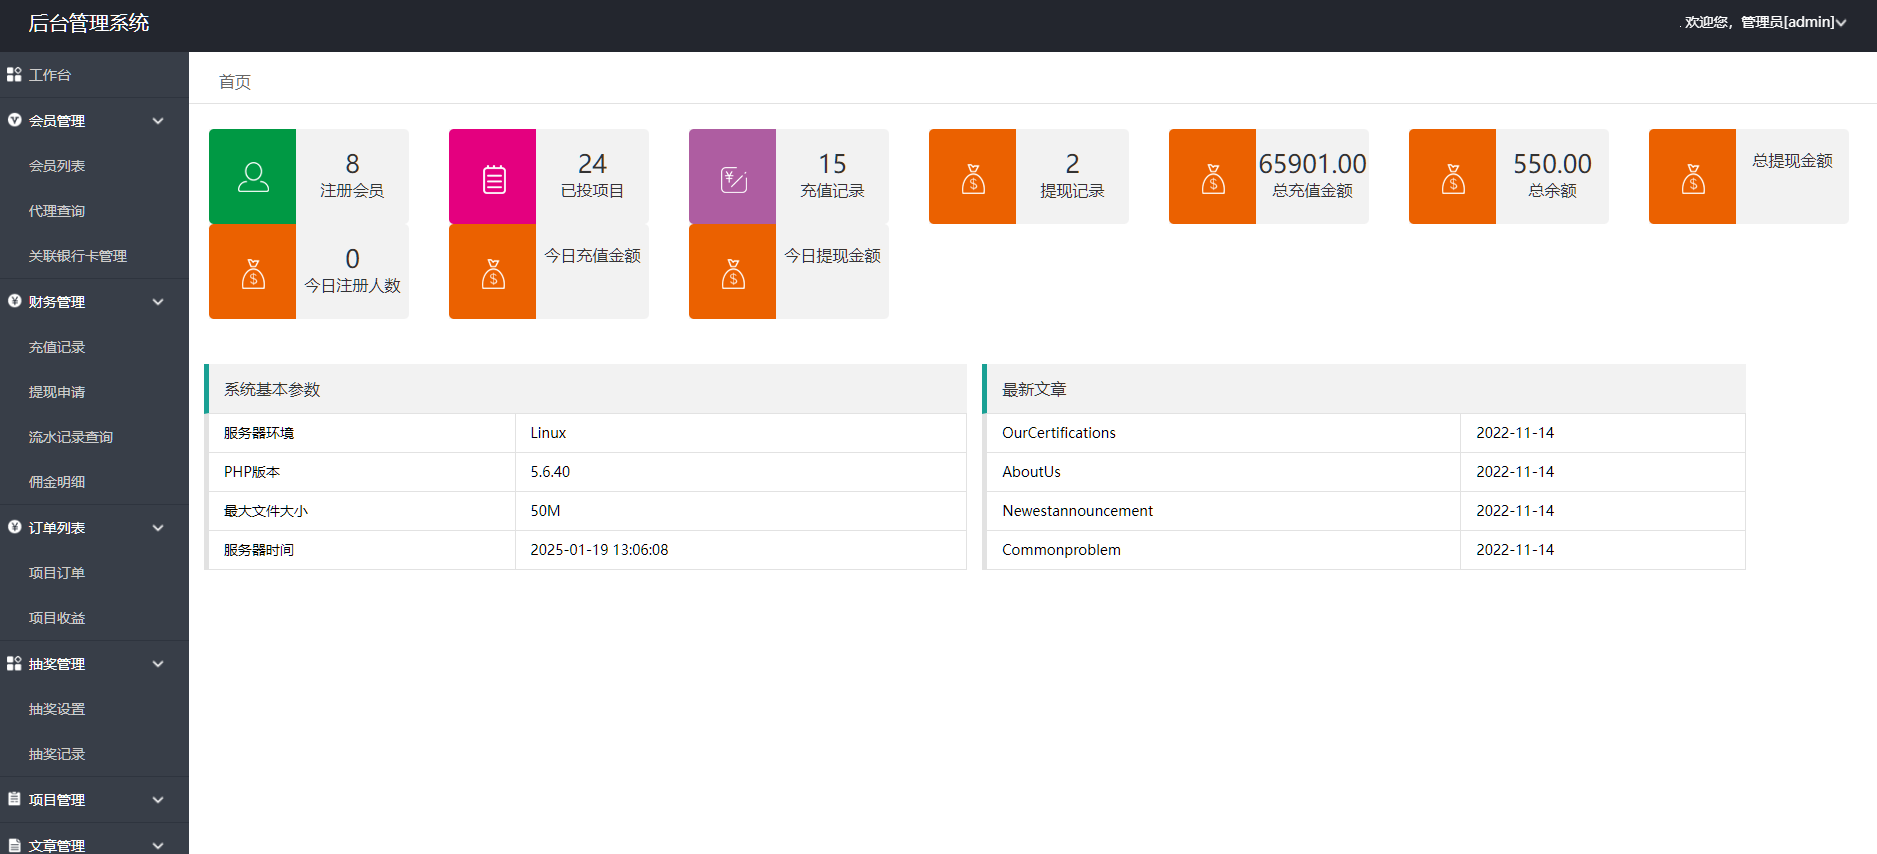Click the green registered members user icon
Image resolution: width=1877 pixels, height=854 pixels.
point(252,177)
